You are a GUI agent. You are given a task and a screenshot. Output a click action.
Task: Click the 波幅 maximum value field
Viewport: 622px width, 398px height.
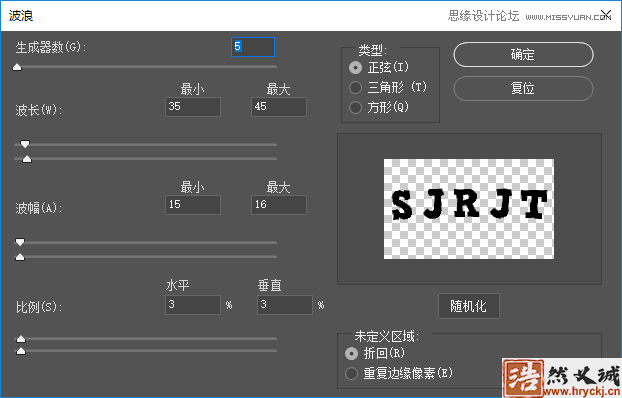(279, 205)
